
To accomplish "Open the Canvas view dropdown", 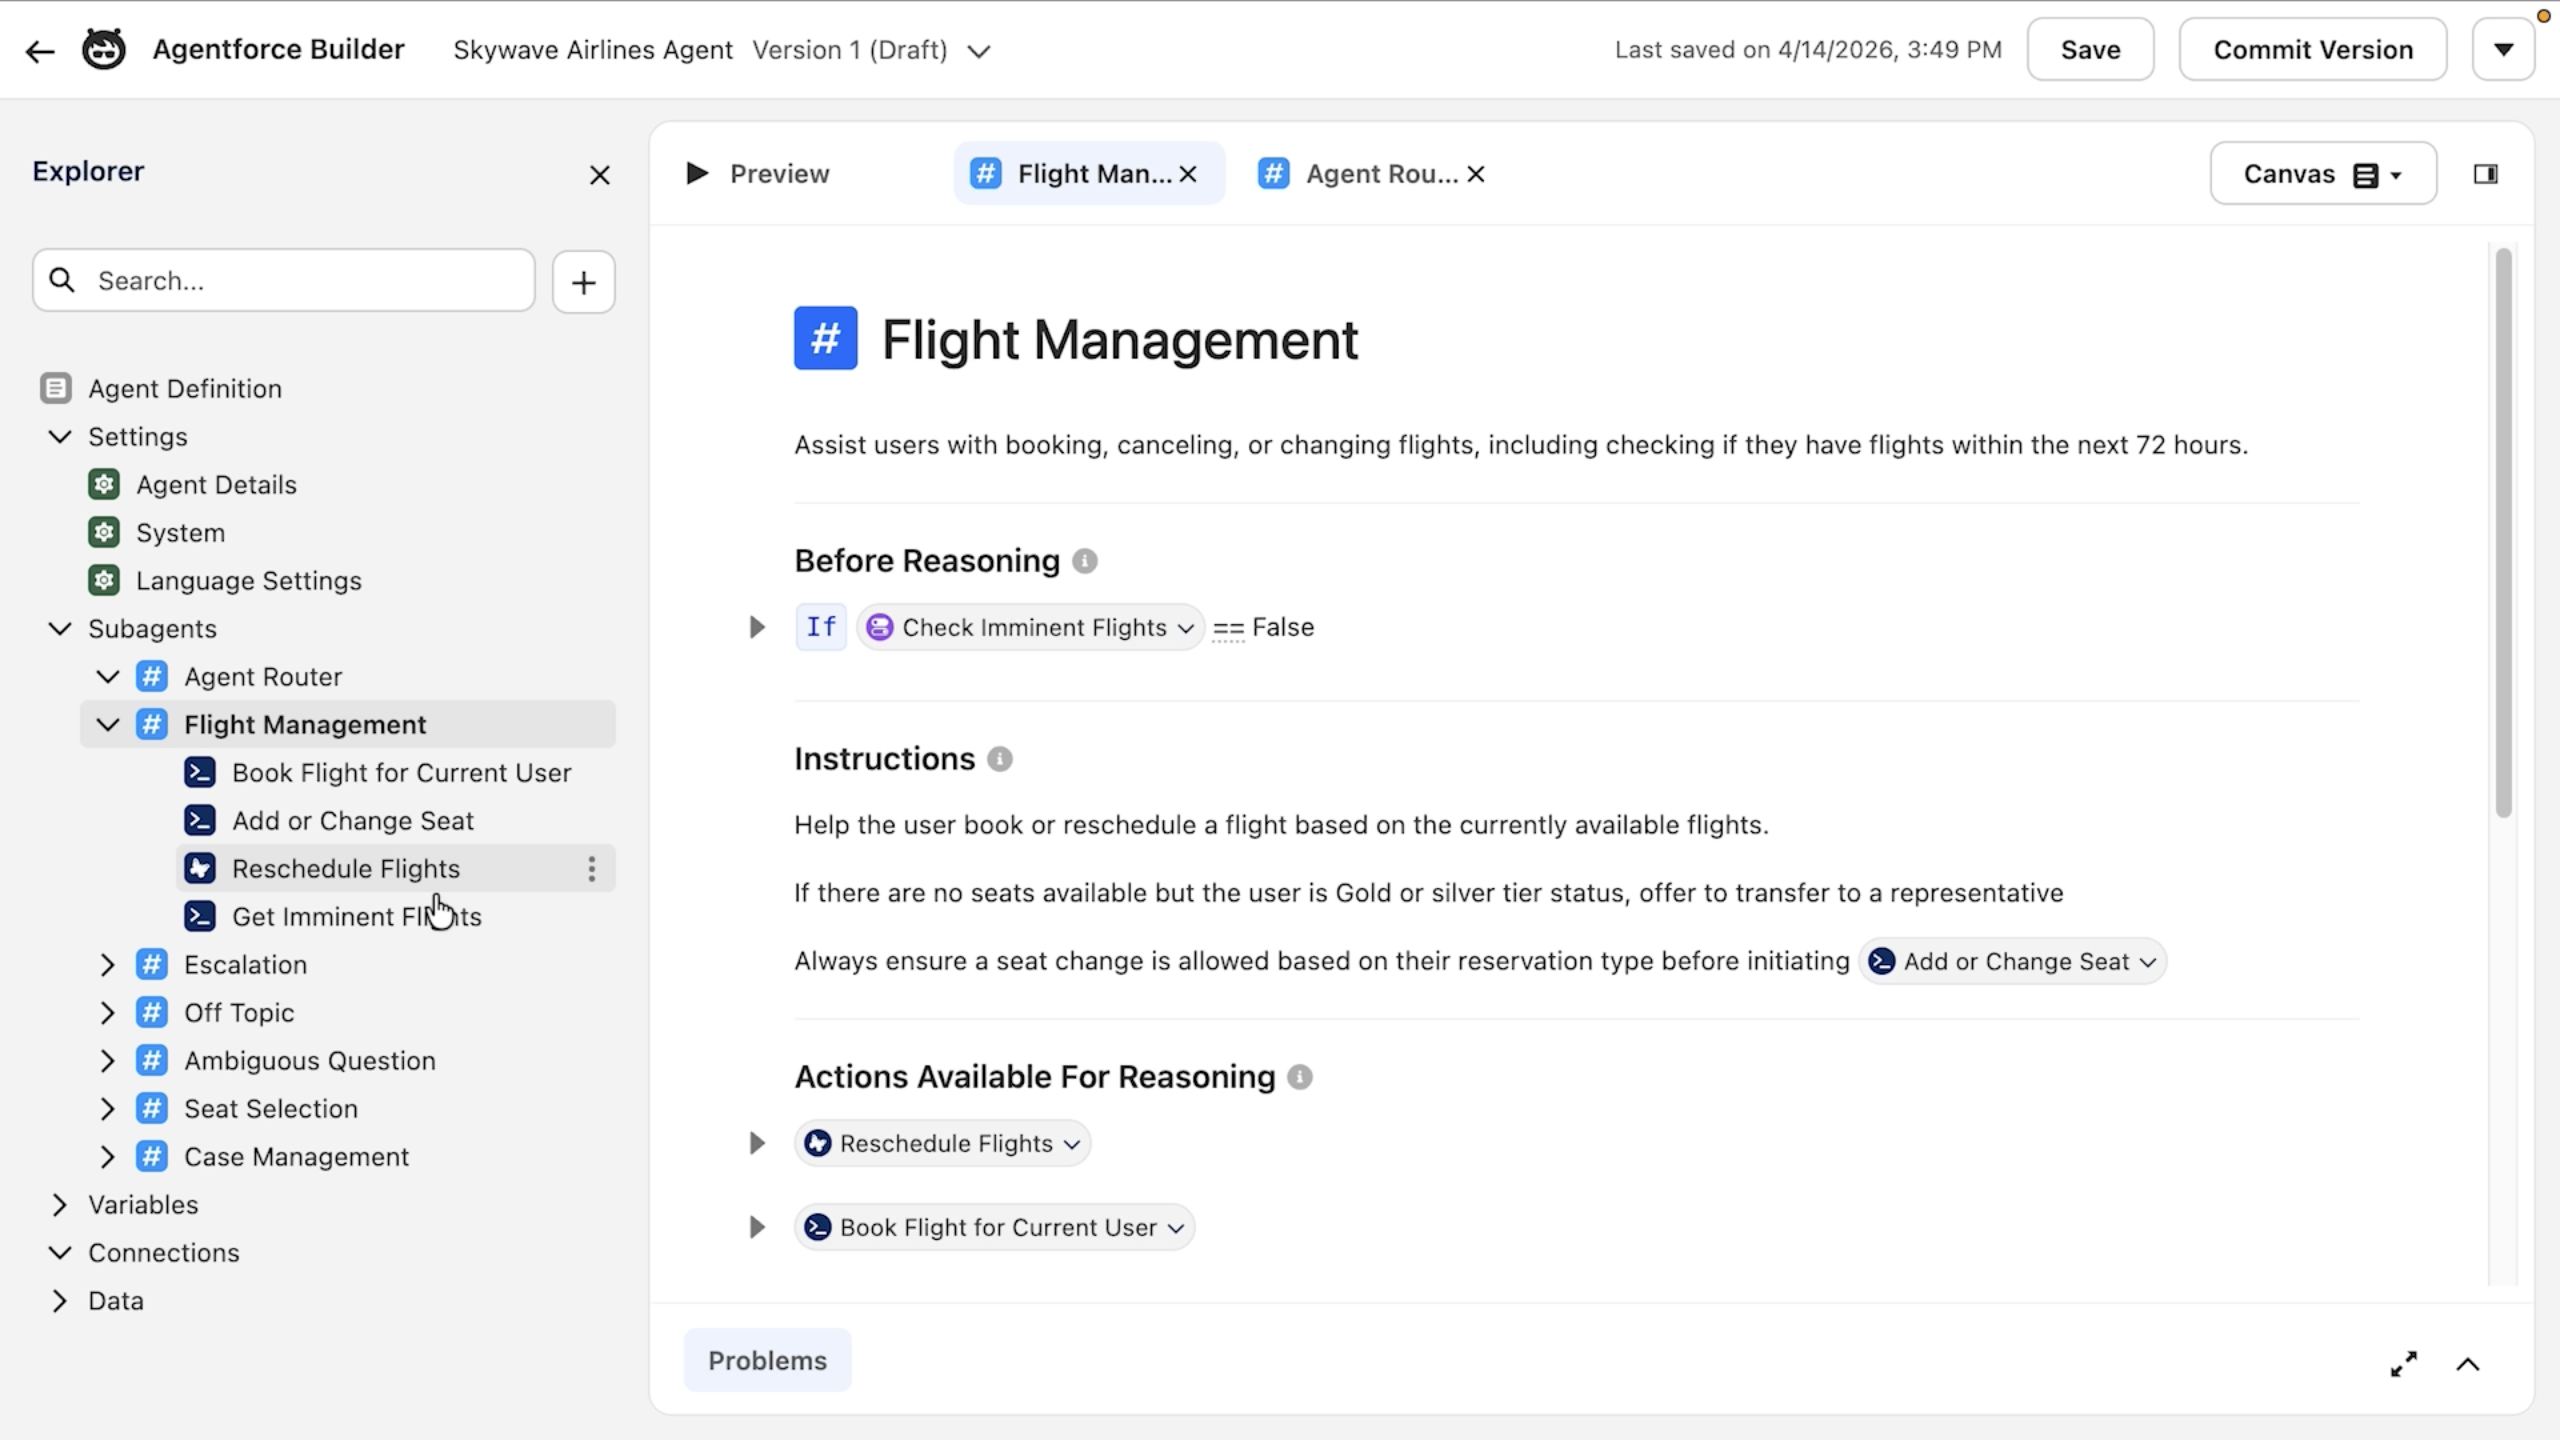I will coord(2322,174).
